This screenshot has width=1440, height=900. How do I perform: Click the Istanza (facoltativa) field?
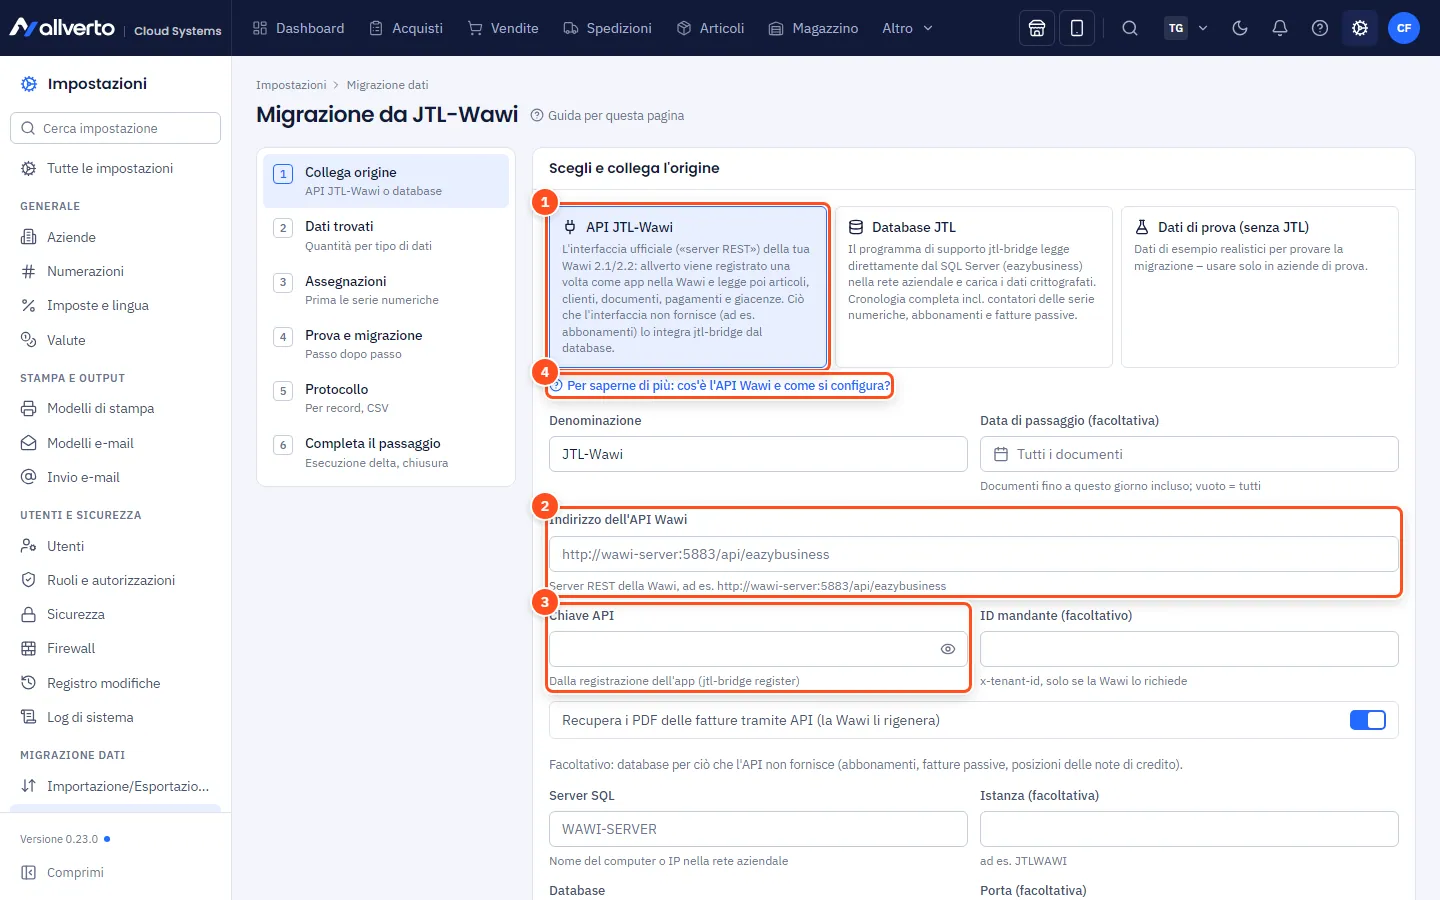pos(1189,829)
